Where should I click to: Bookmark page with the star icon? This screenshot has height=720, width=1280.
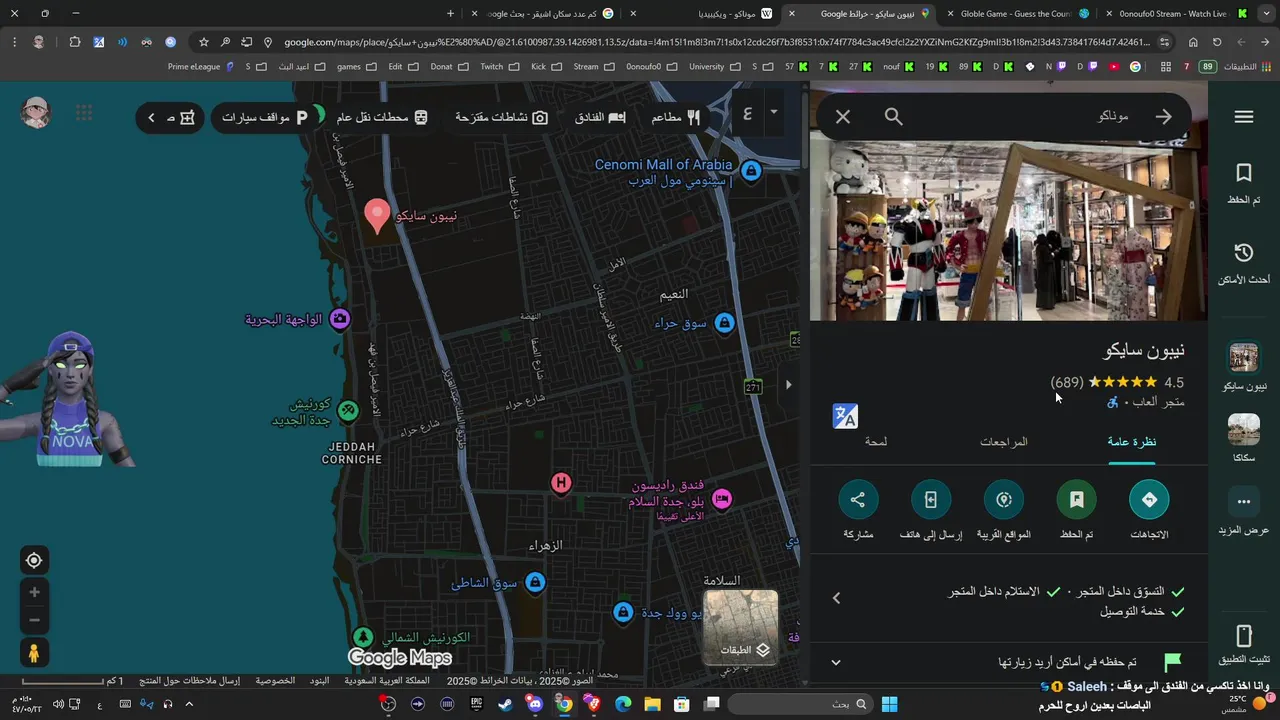pos(204,42)
